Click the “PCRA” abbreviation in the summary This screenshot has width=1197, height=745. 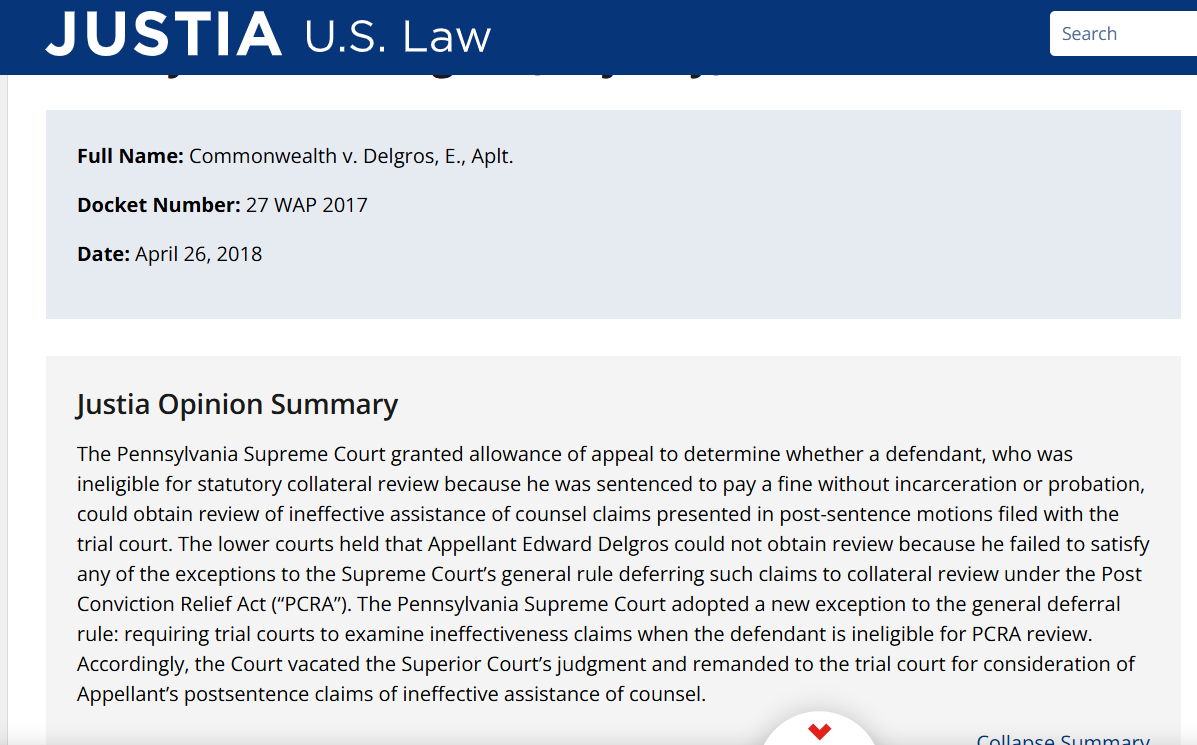tap(310, 604)
